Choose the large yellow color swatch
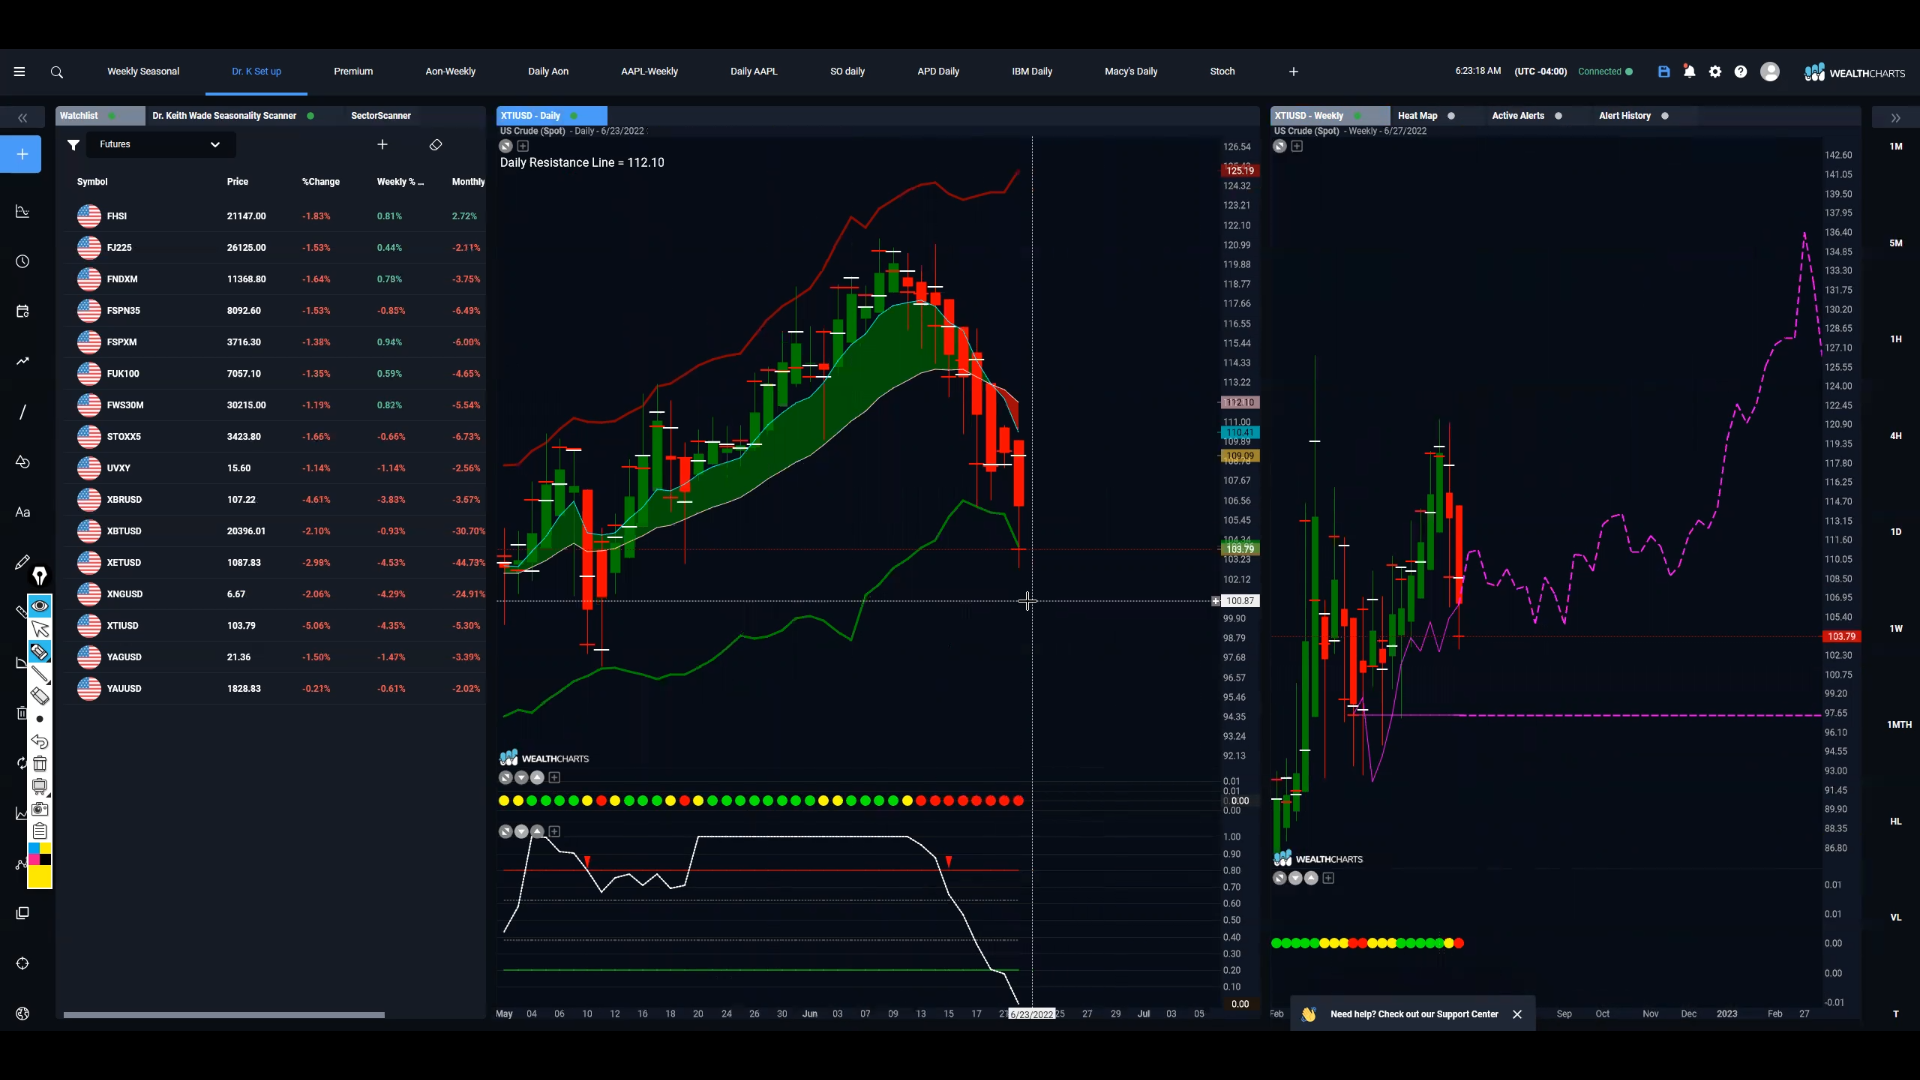1920x1080 pixels. (x=40, y=877)
